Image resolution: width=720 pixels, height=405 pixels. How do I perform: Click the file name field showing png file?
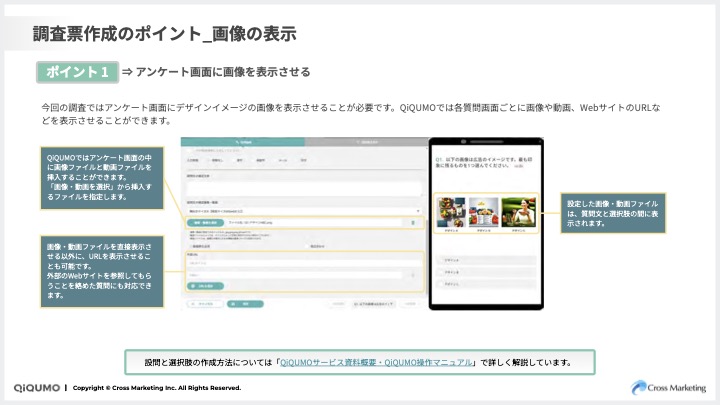tap(314, 223)
